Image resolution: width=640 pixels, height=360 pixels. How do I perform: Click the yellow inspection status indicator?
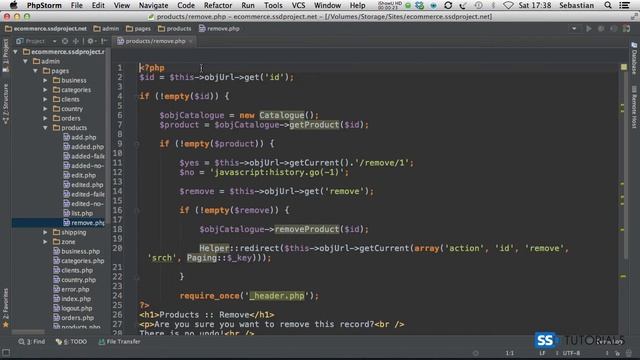point(624,67)
